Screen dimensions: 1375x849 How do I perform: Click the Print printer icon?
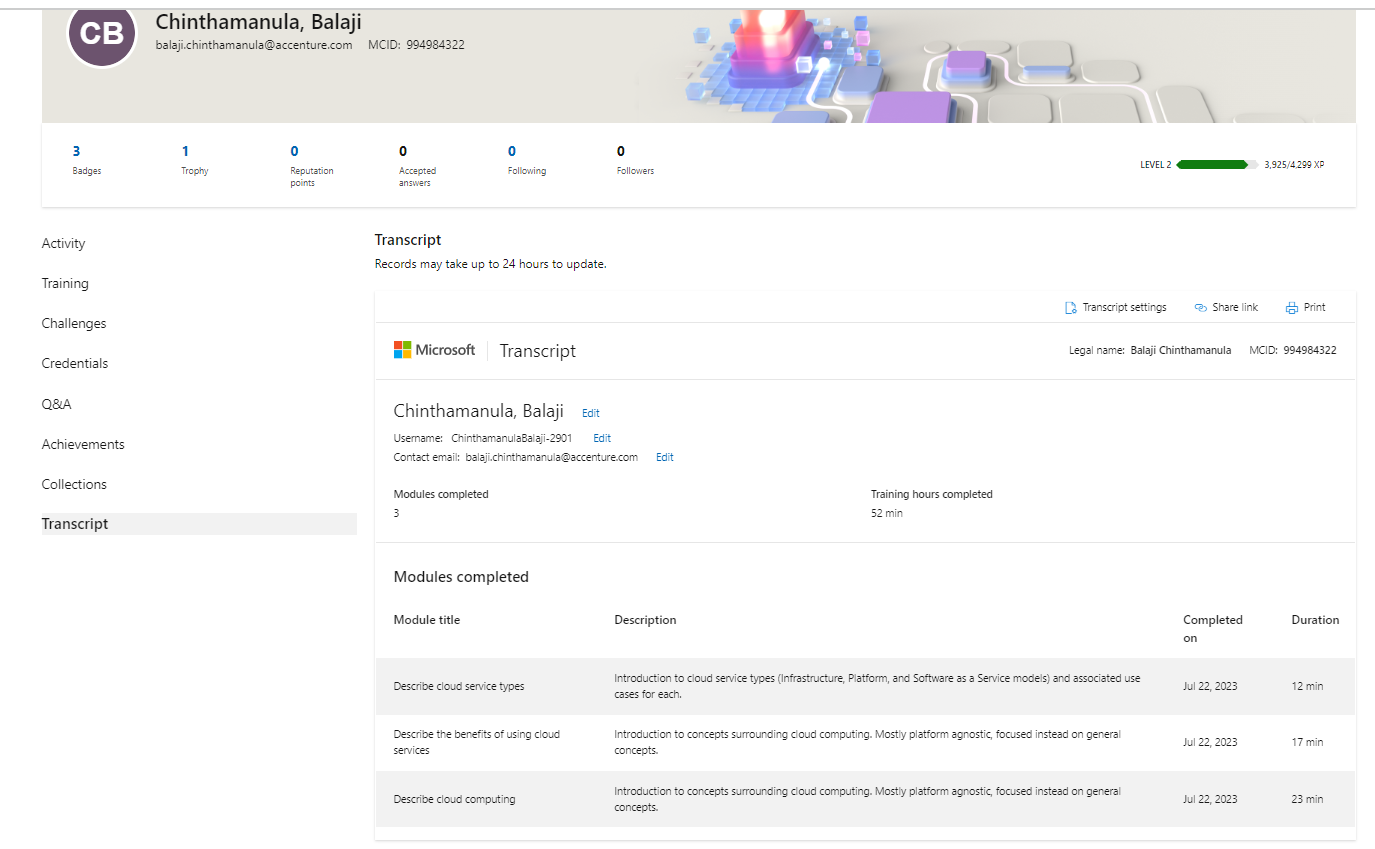pyautogui.click(x=1292, y=308)
